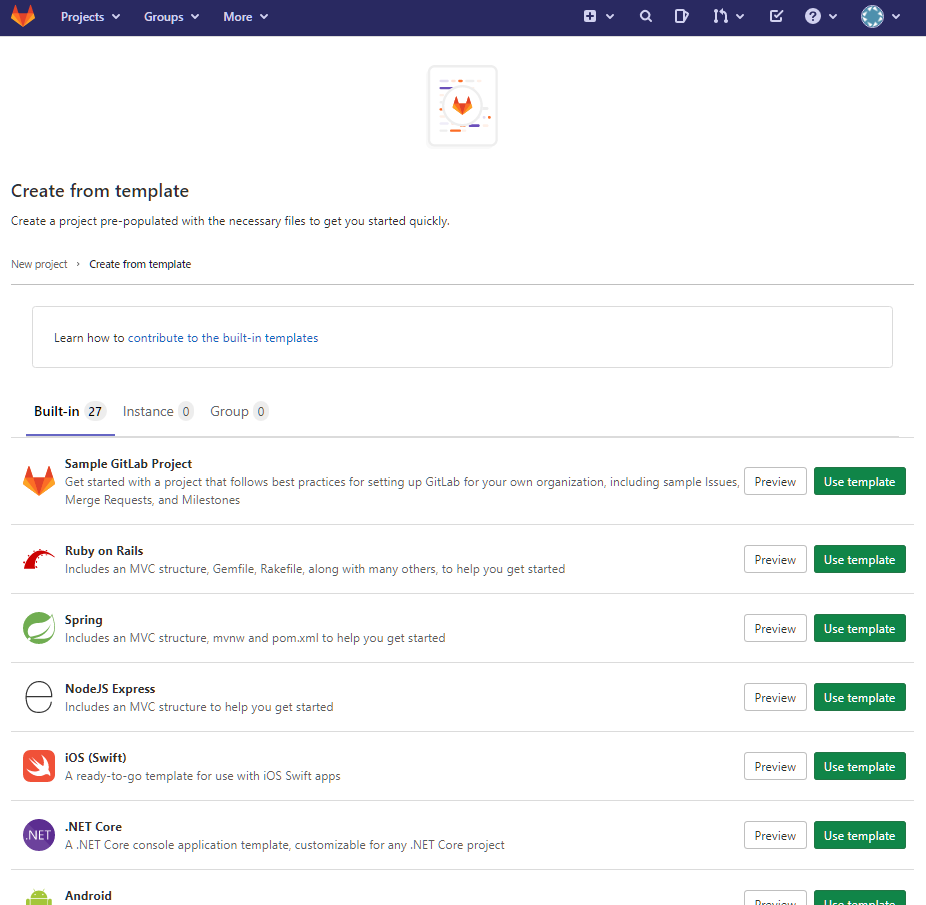Screen dimensions: 926x905
Task: Click the Built-in count badge 27
Action: 95,411
